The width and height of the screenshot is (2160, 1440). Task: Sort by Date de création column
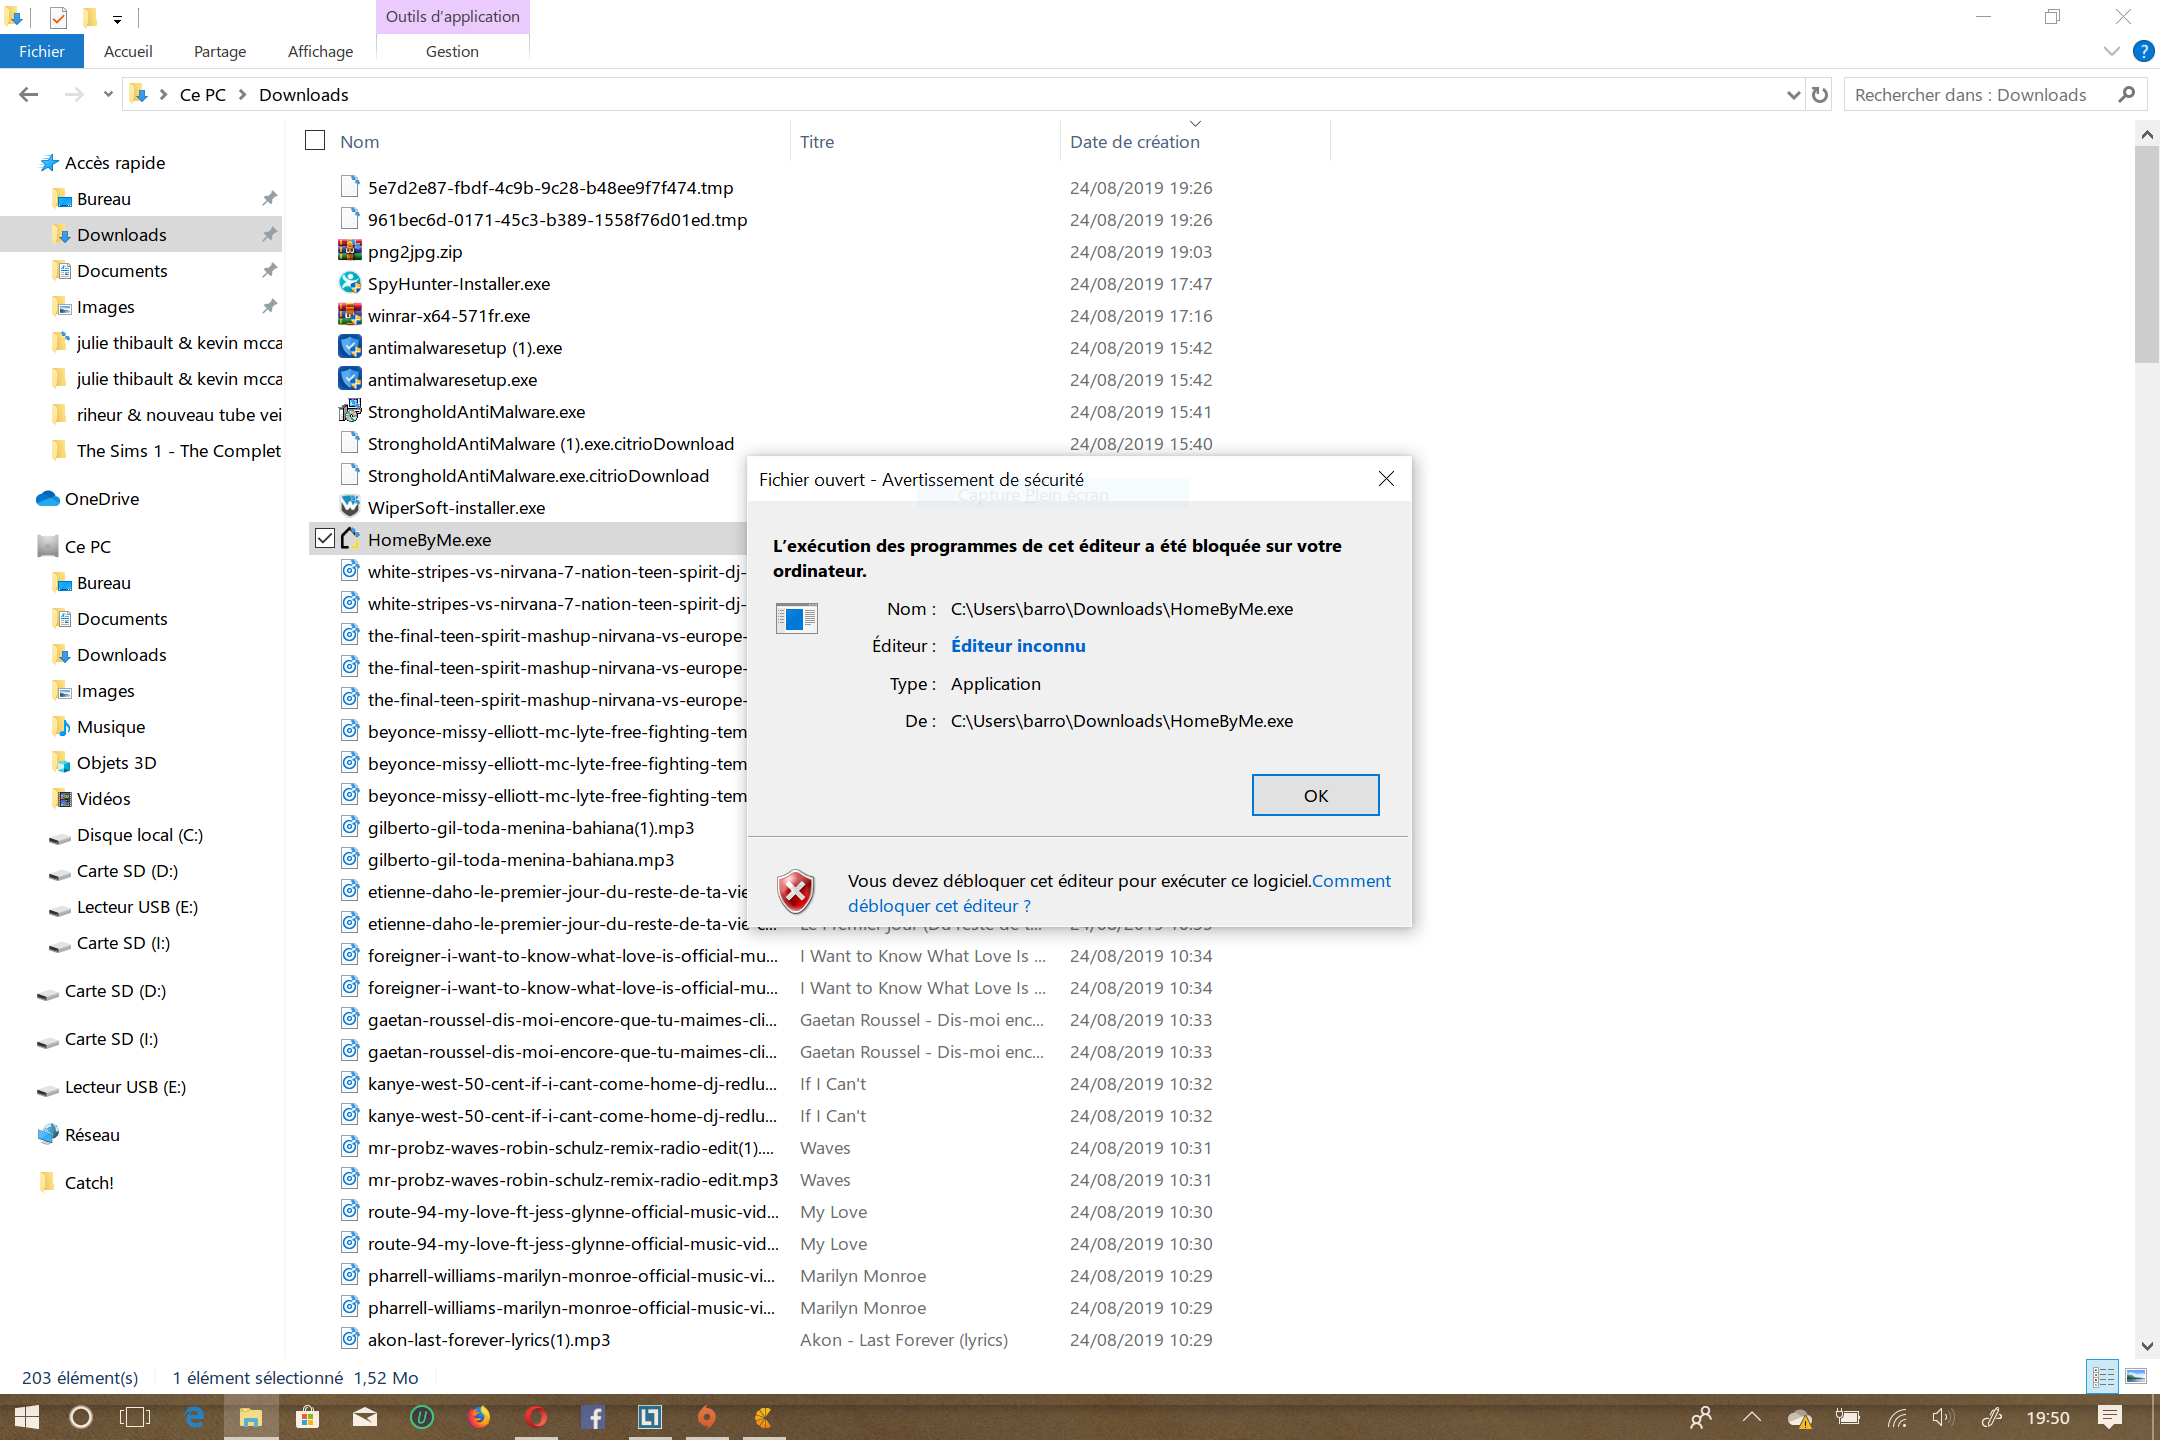click(1135, 142)
